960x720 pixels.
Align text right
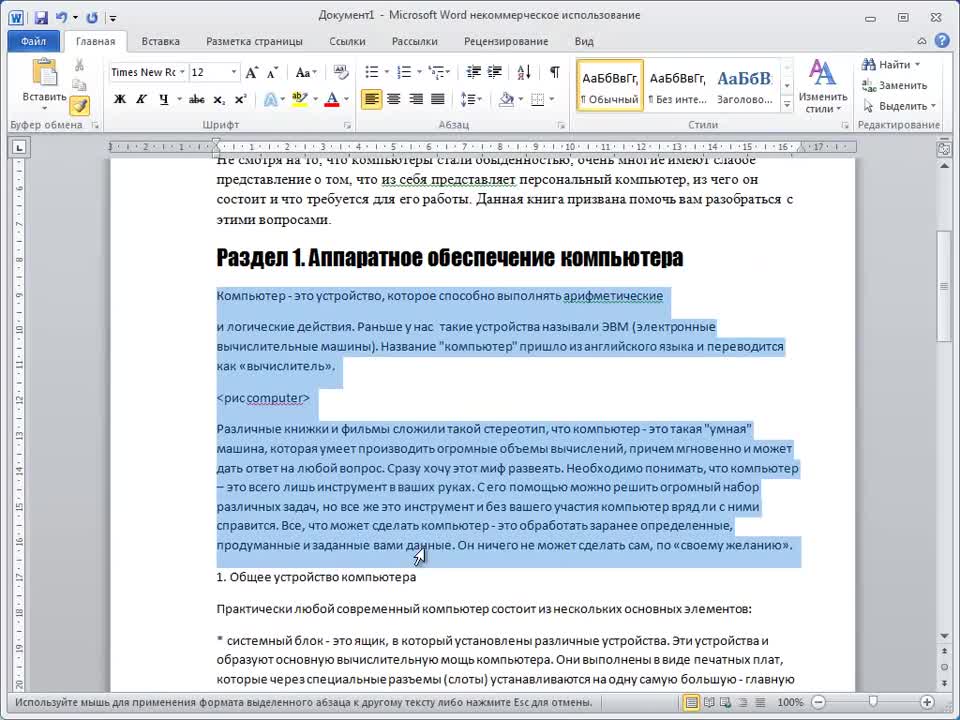[416, 99]
